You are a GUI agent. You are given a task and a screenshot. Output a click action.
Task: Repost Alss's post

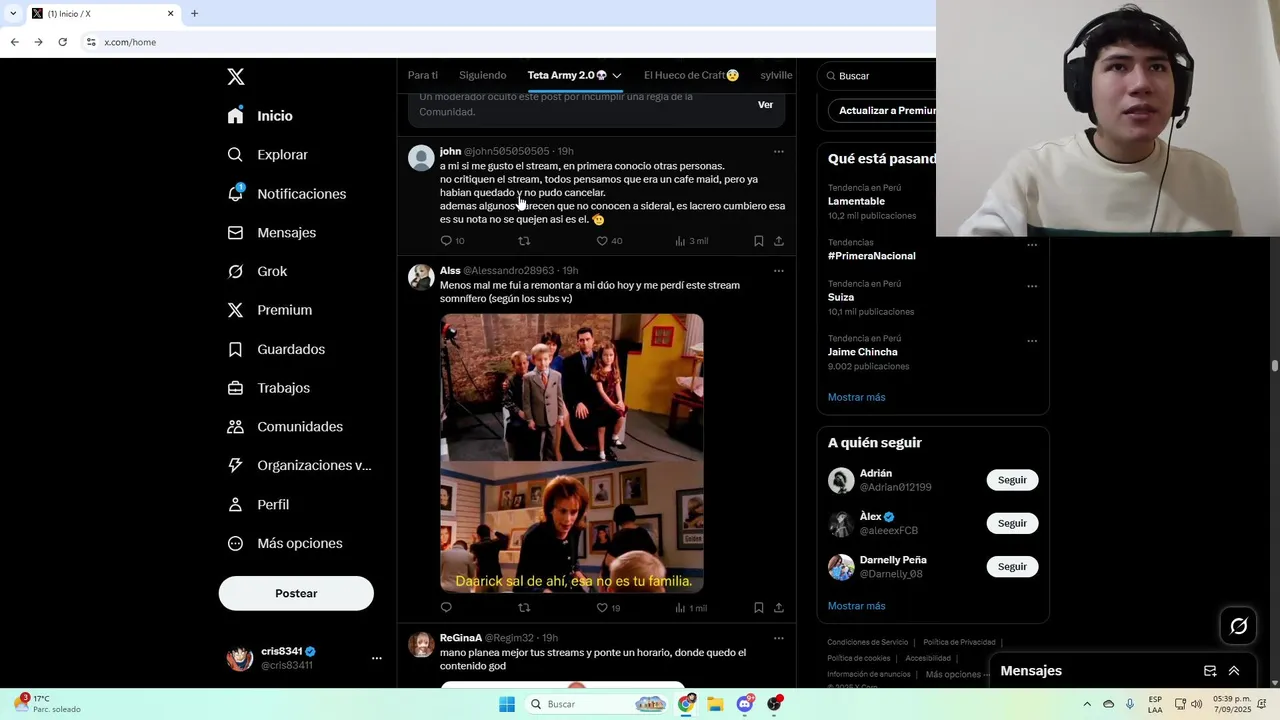[524, 608]
